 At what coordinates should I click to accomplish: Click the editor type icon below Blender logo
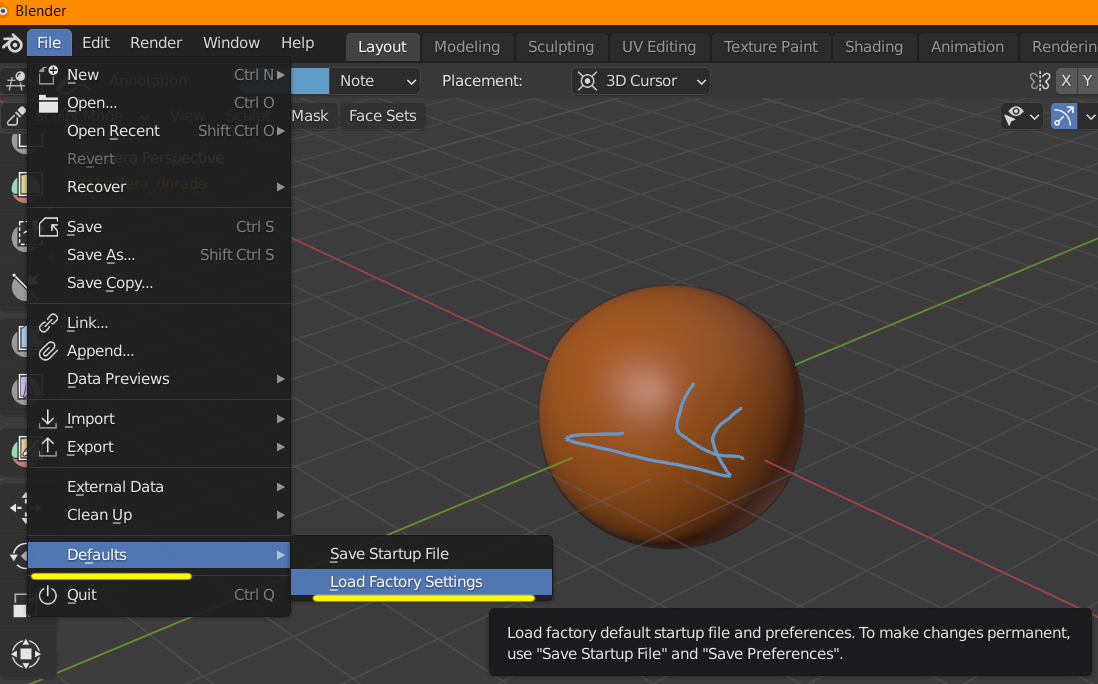(x=15, y=81)
